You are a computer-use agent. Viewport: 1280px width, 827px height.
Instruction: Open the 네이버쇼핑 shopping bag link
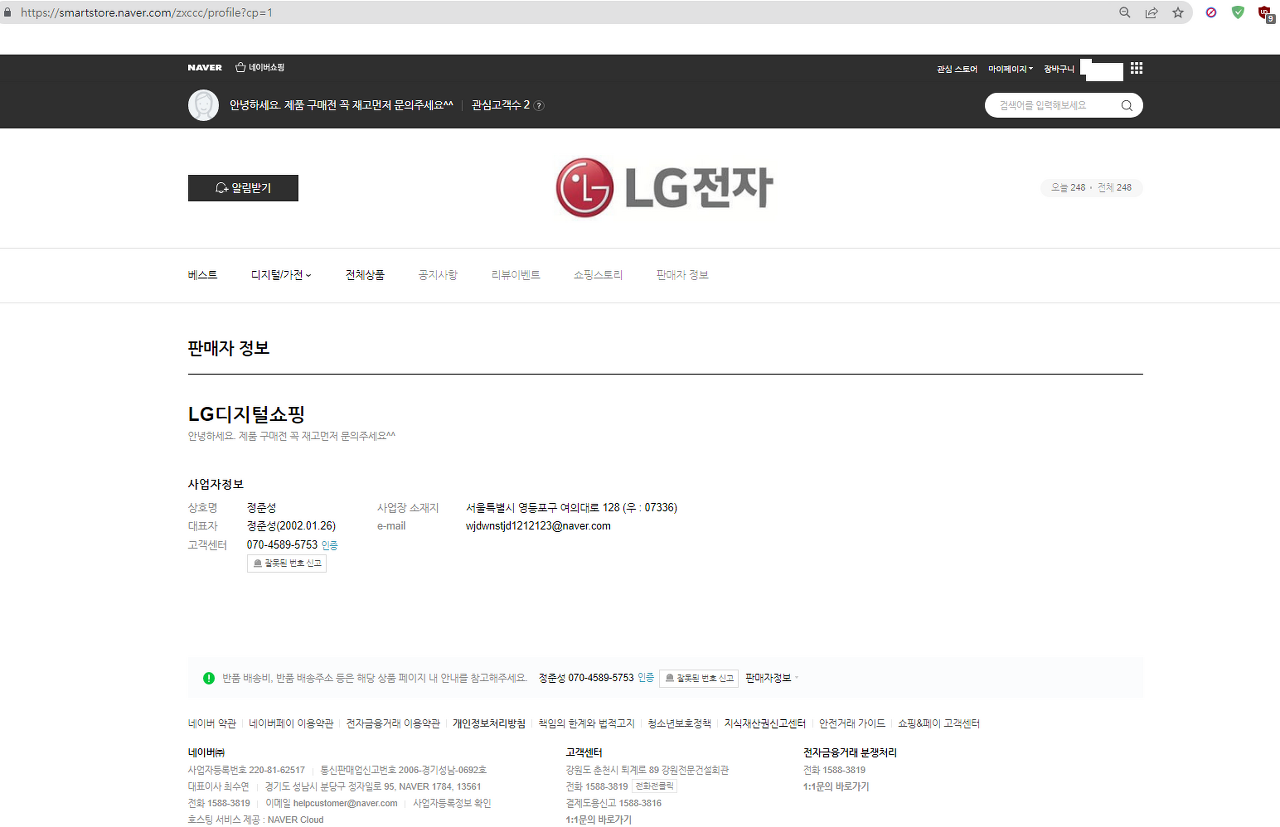pos(260,68)
